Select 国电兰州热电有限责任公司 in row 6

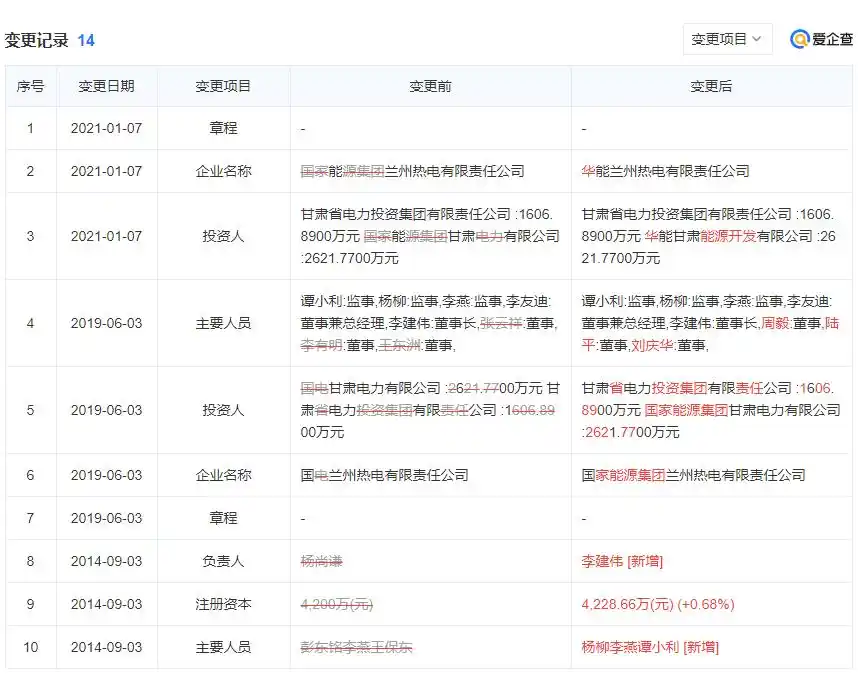[x=384, y=475]
